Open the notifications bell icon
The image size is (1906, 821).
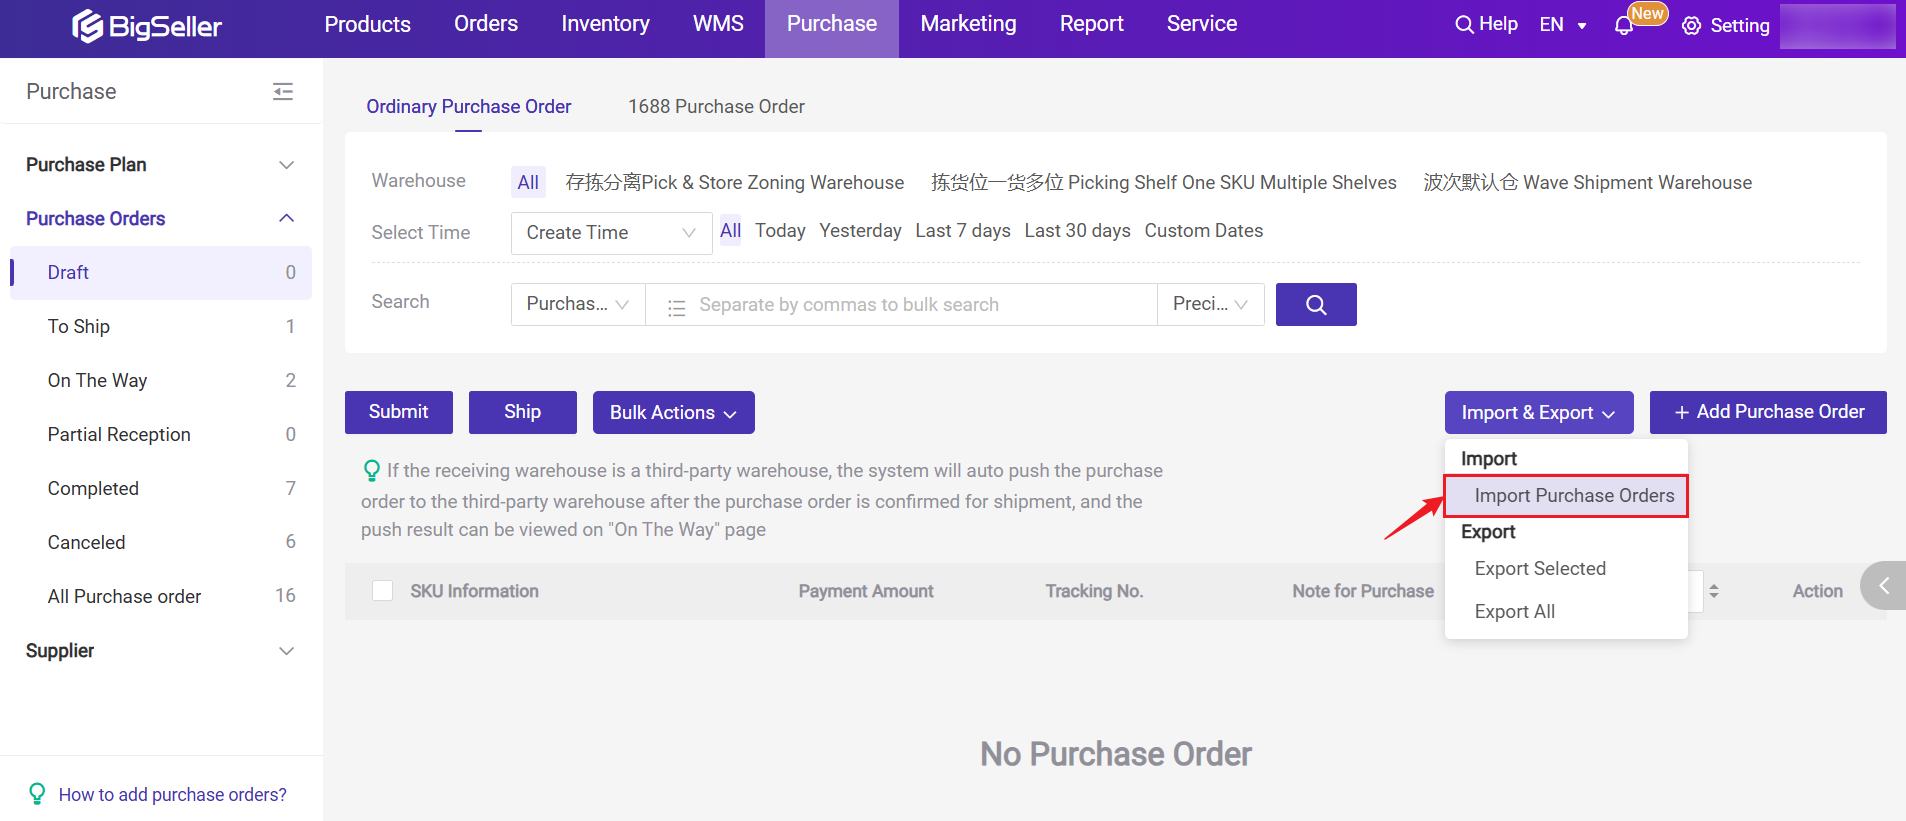1624,26
